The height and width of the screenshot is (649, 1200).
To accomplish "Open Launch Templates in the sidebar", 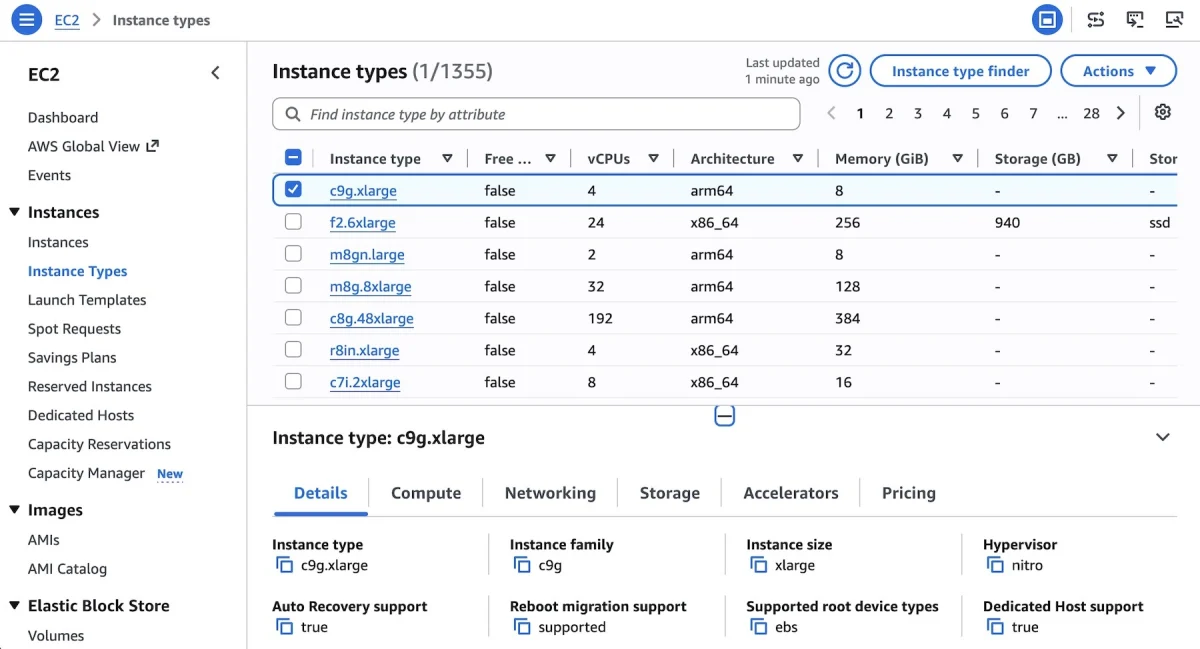I will pyautogui.click(x=87, y=300).
